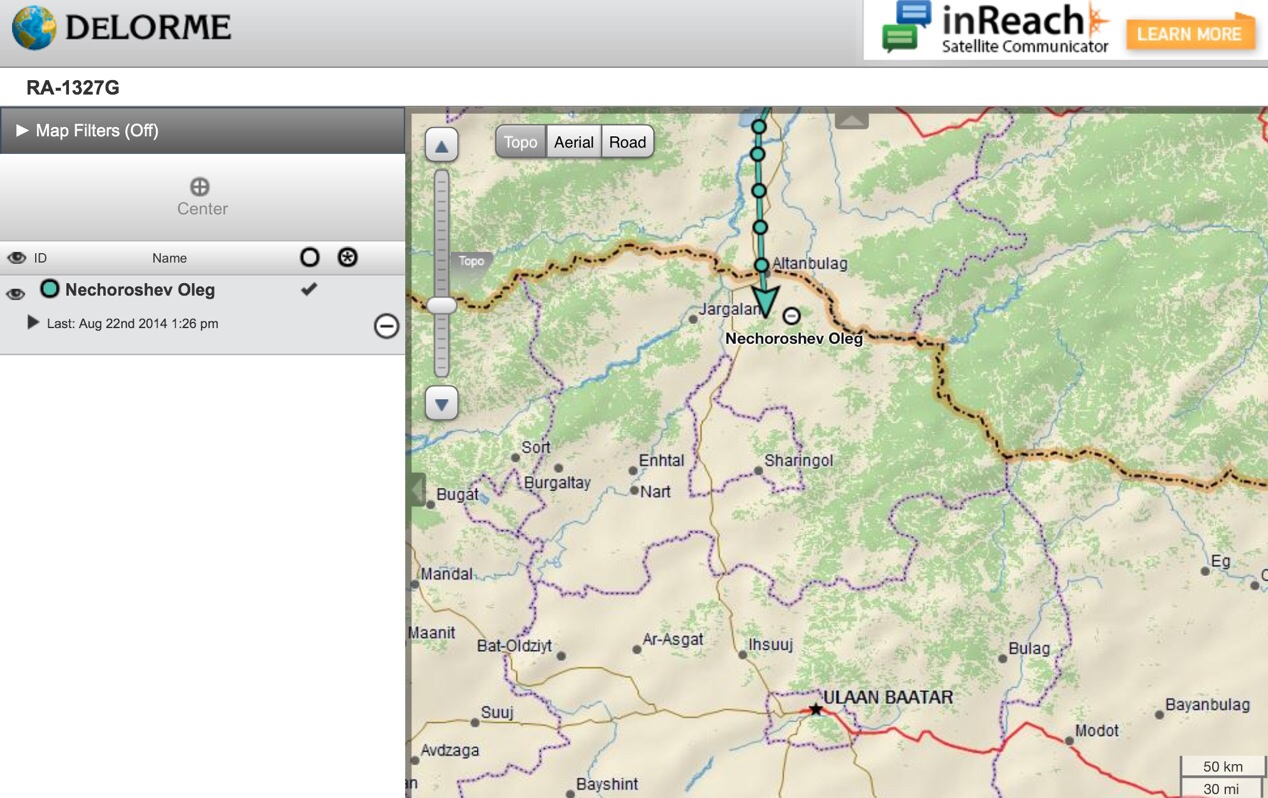Click the teal circle icon beside Nechoroshev Oleg

49,289
